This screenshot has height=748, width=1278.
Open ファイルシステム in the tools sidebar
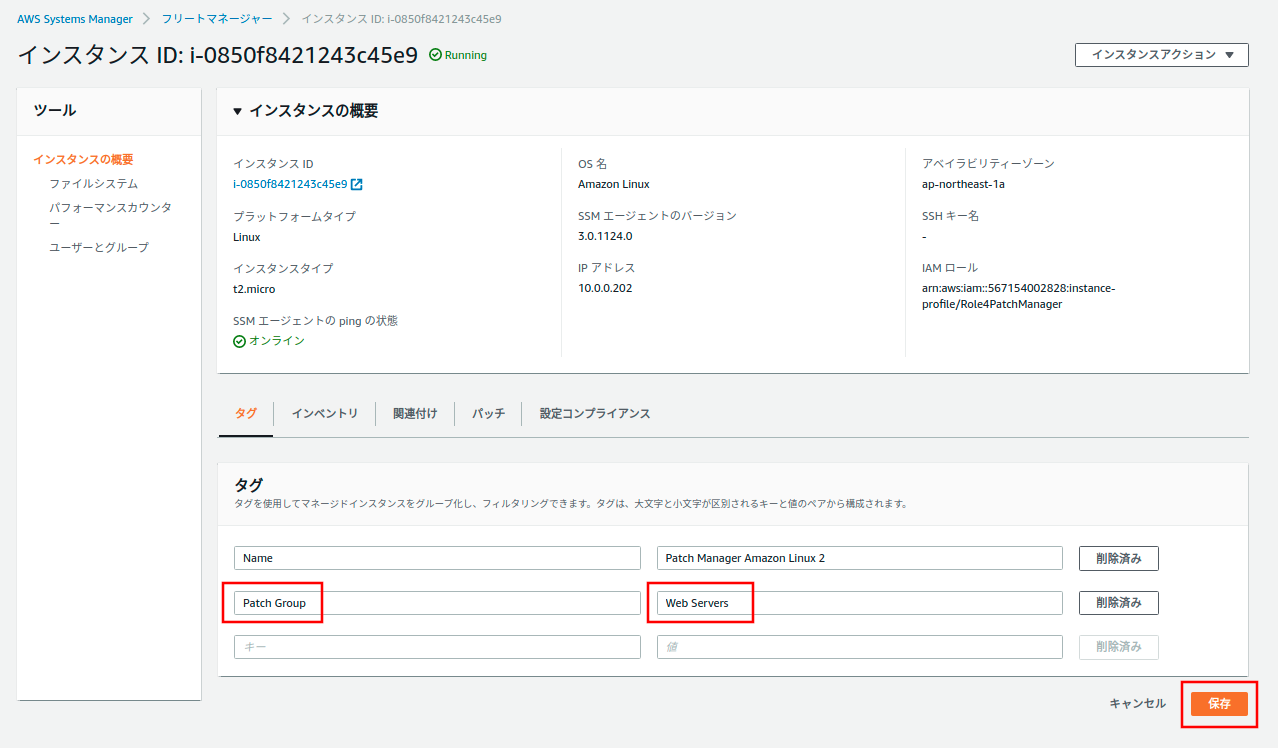coord(94,184)
